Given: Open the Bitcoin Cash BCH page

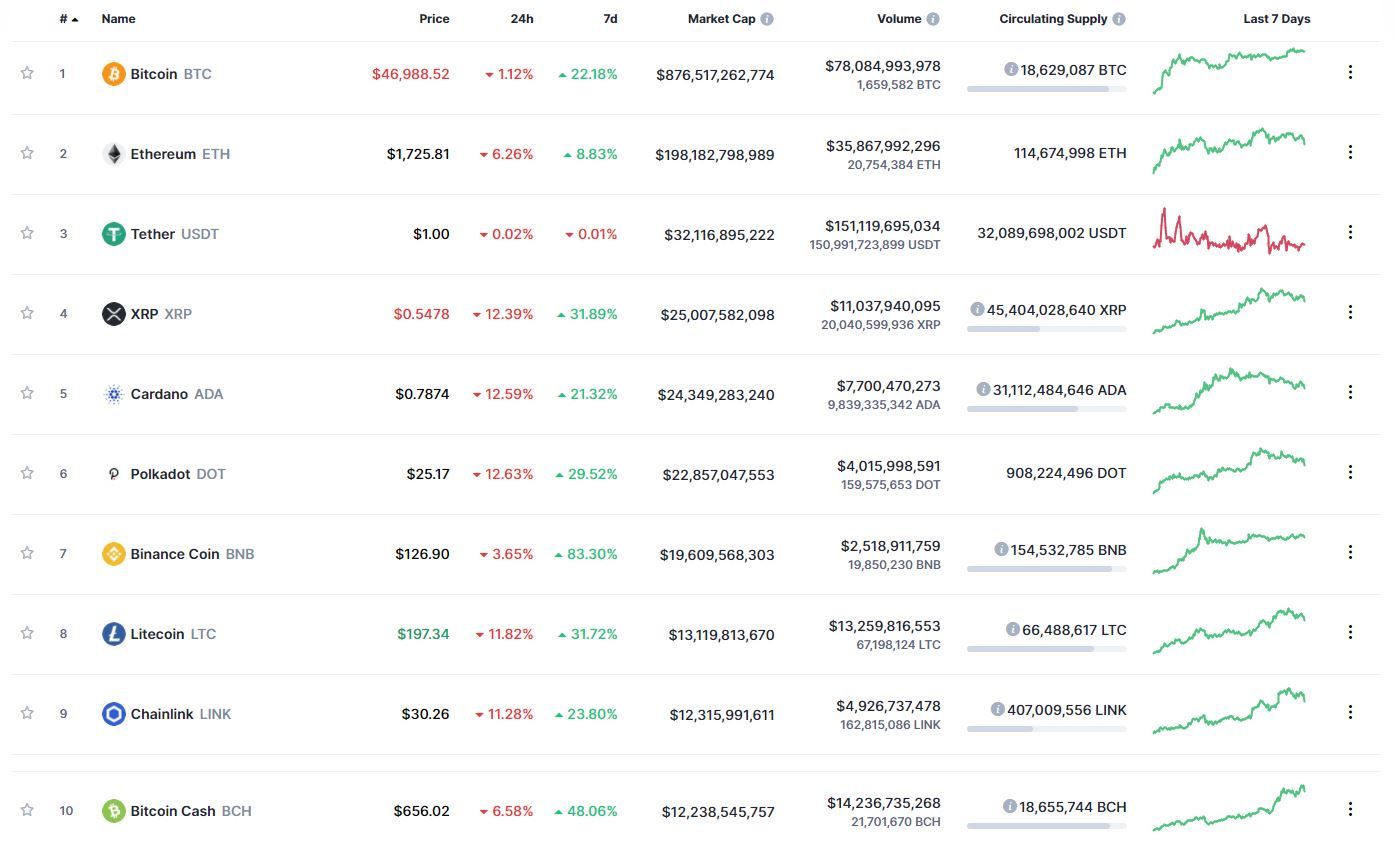Looking at the screenshot, I should (191, 811).
